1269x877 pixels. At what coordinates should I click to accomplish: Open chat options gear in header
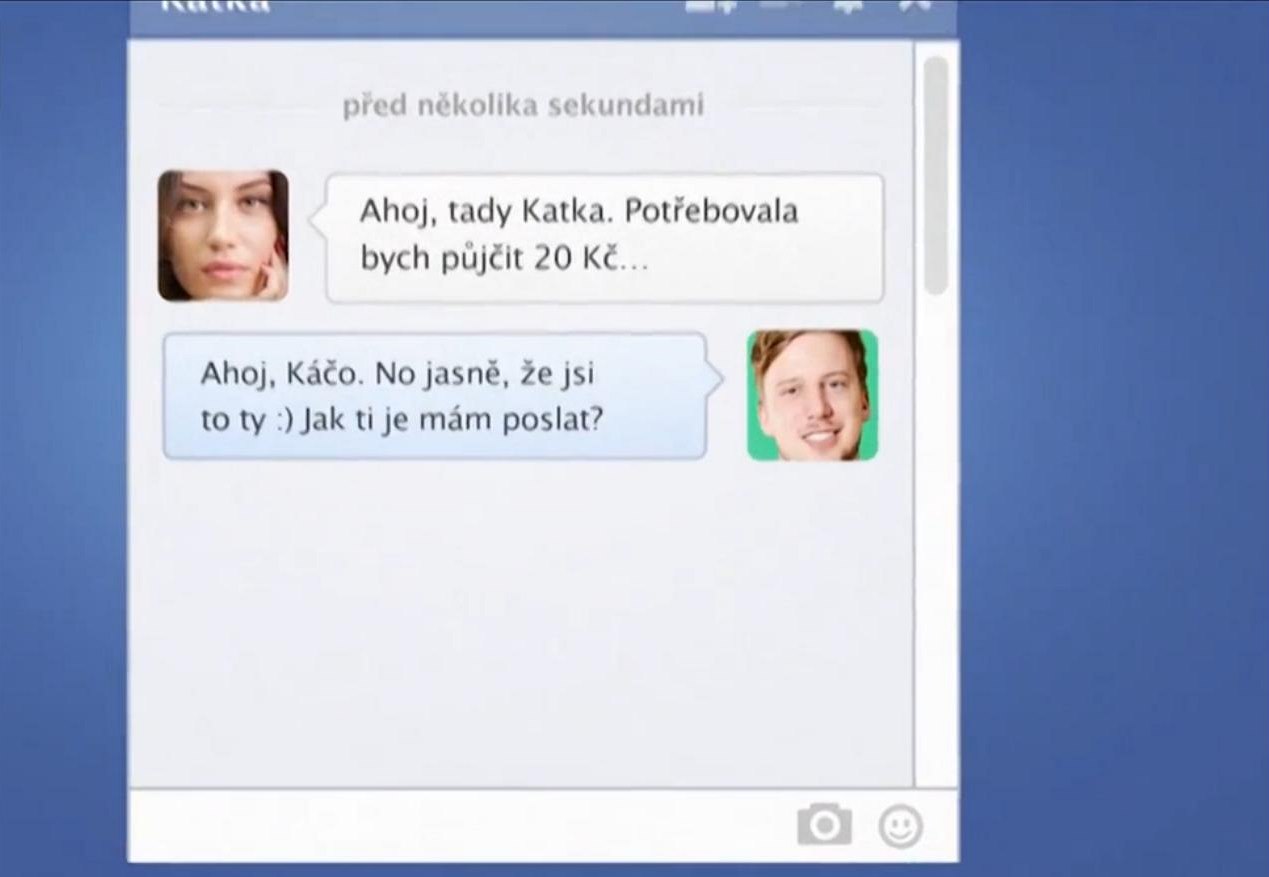[848, 5]
